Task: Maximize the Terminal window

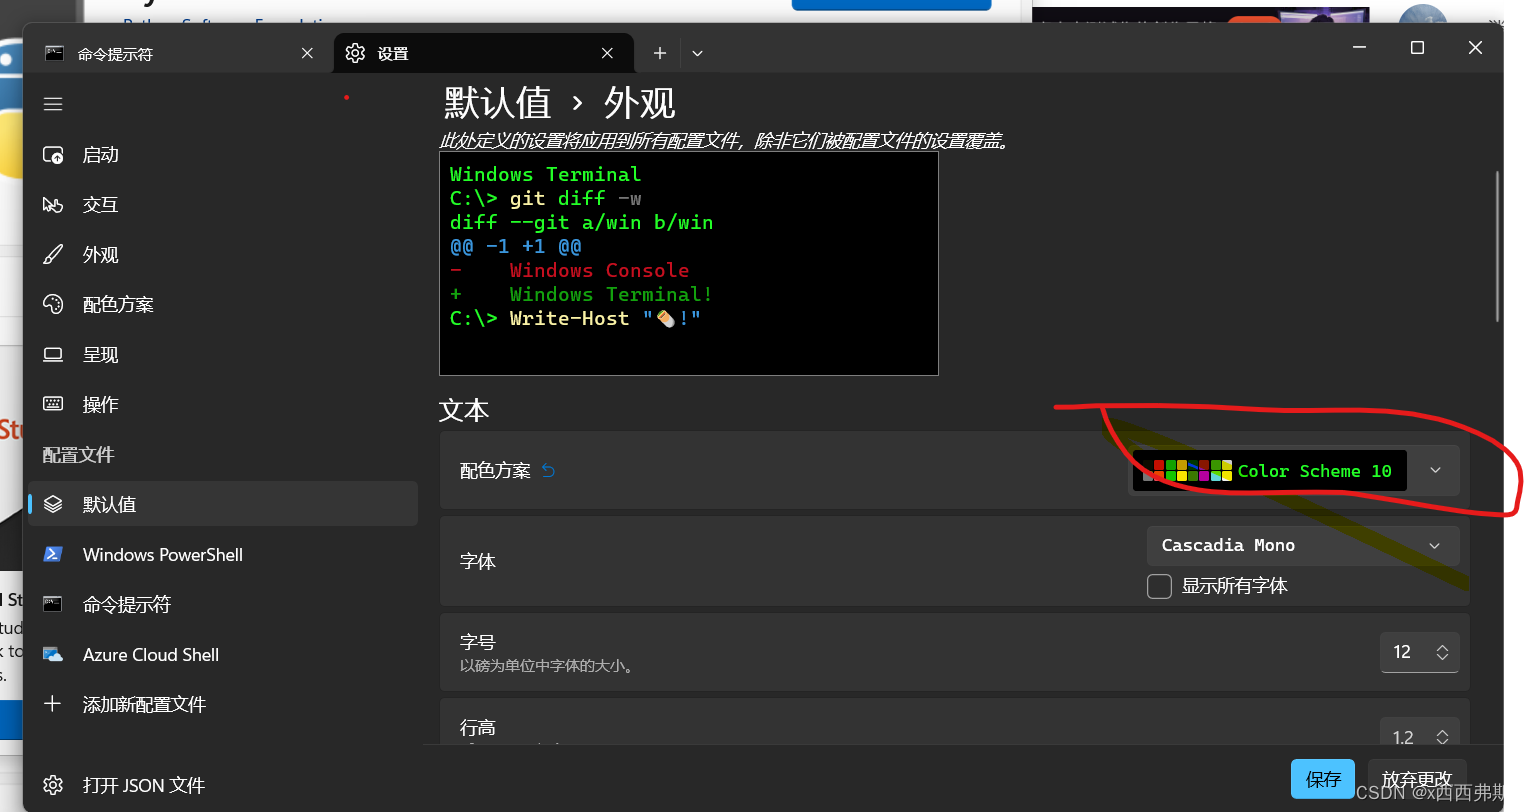Action: pos(1417,48)
